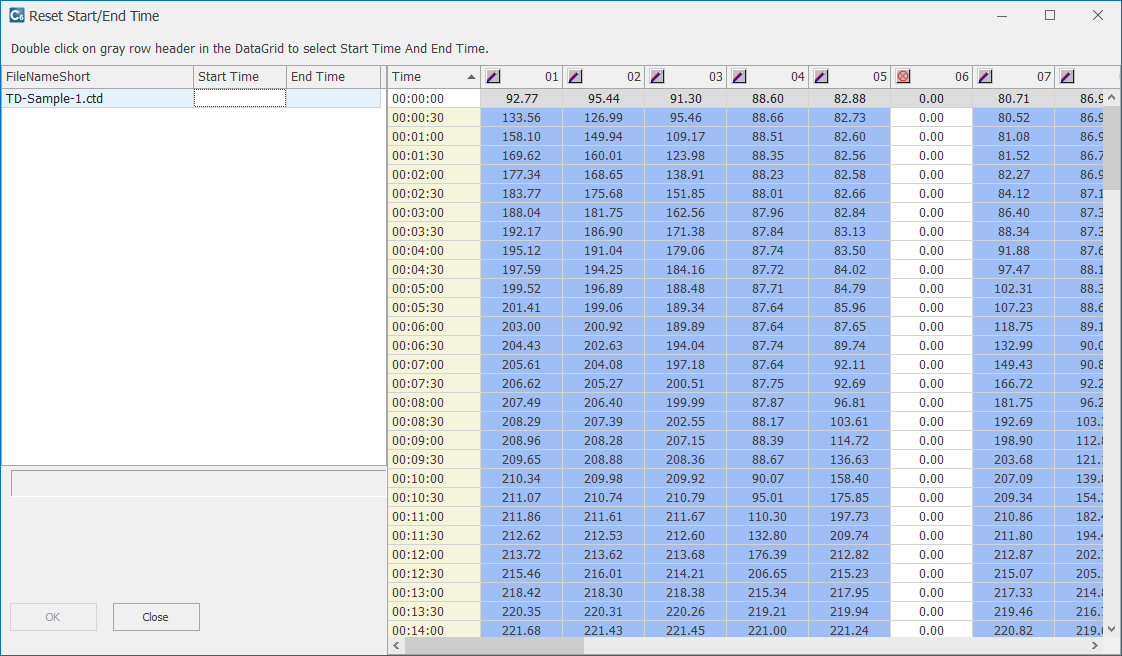
Task: Click cell value 82.58
Action: pos(849,175)
